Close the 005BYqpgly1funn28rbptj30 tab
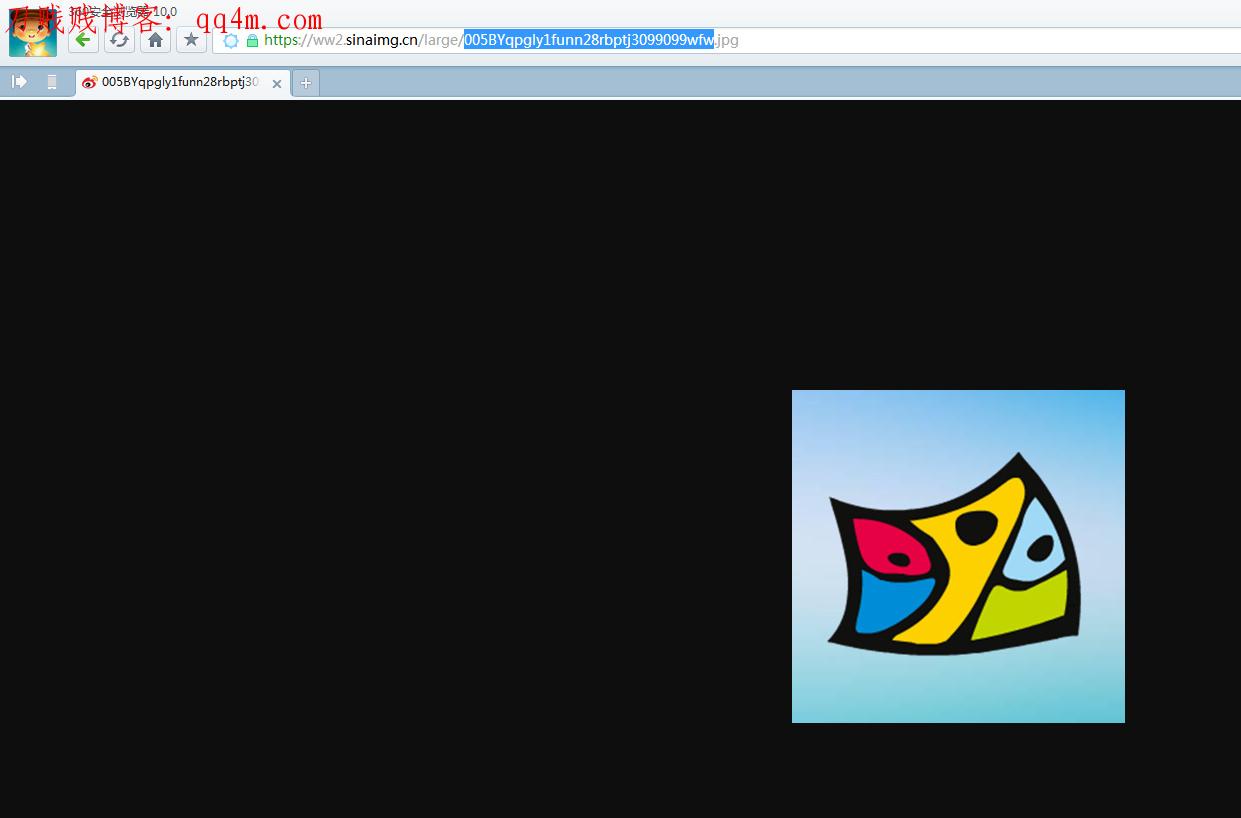The image size is (1241, 818). click(x=277, y=84)
